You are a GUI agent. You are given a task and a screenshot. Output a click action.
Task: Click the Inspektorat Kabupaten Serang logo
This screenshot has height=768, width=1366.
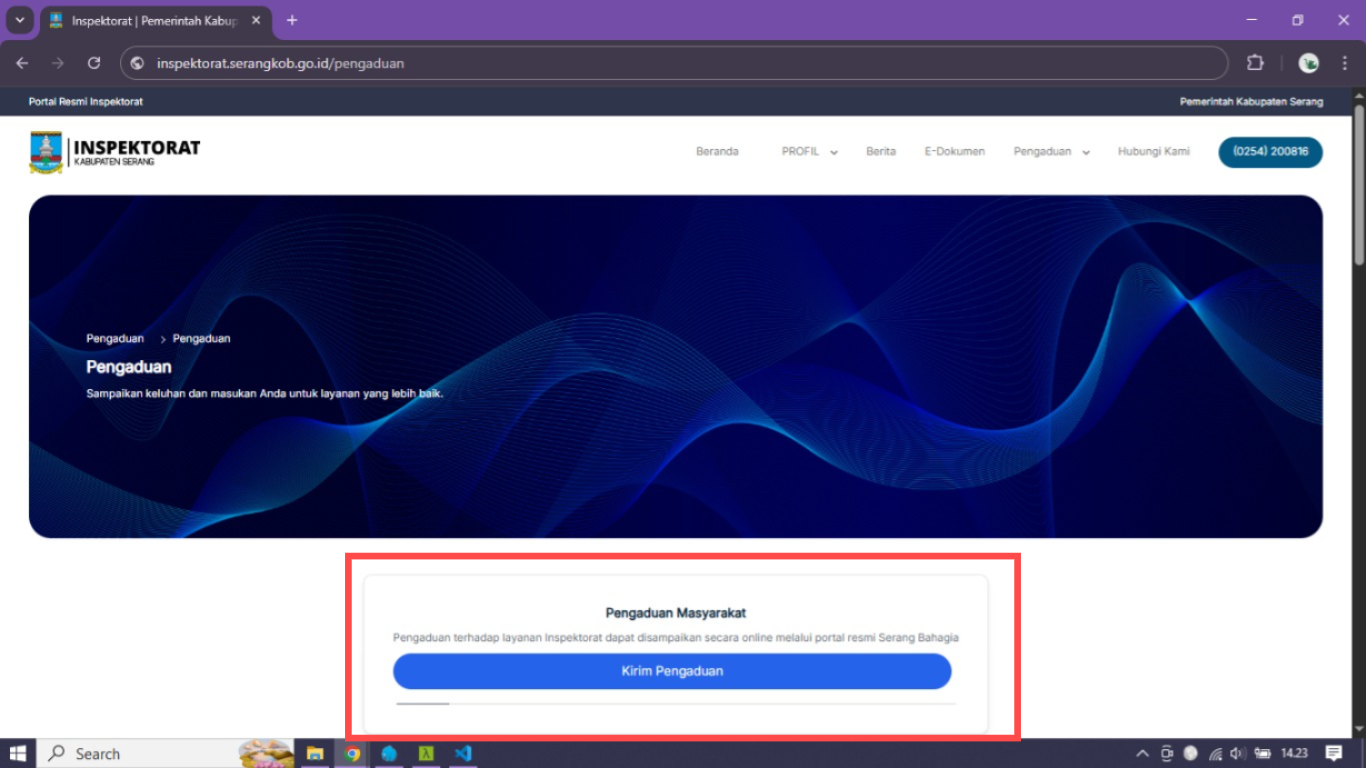(x=115, y=152)
